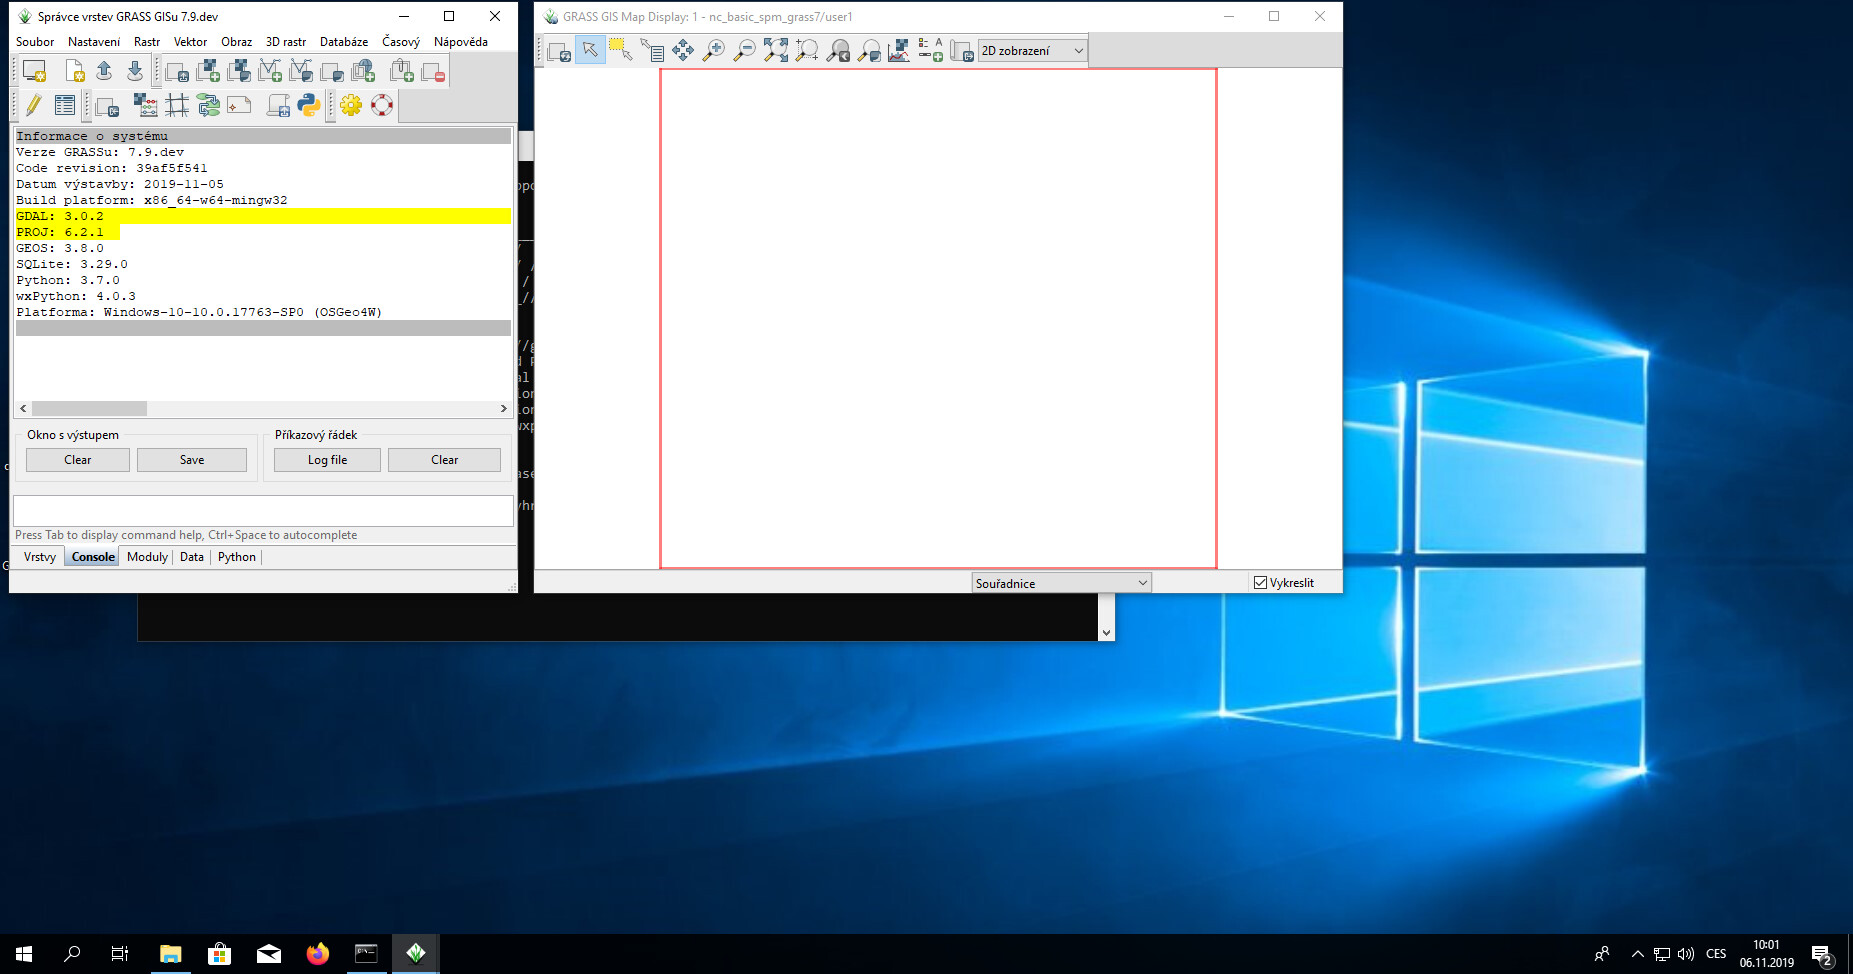The height and width of the screenshot is (974, 1853).
Task: Open the Soubor menu
Action: (x=35, y=42)
